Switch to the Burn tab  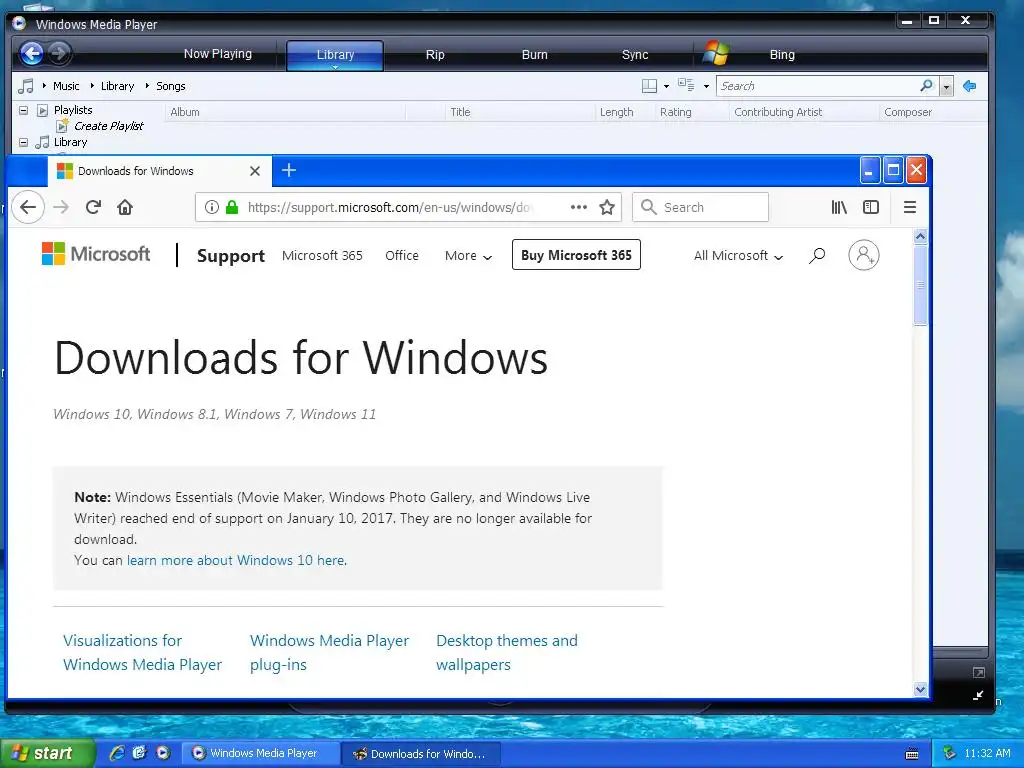(x=534, y=55)
